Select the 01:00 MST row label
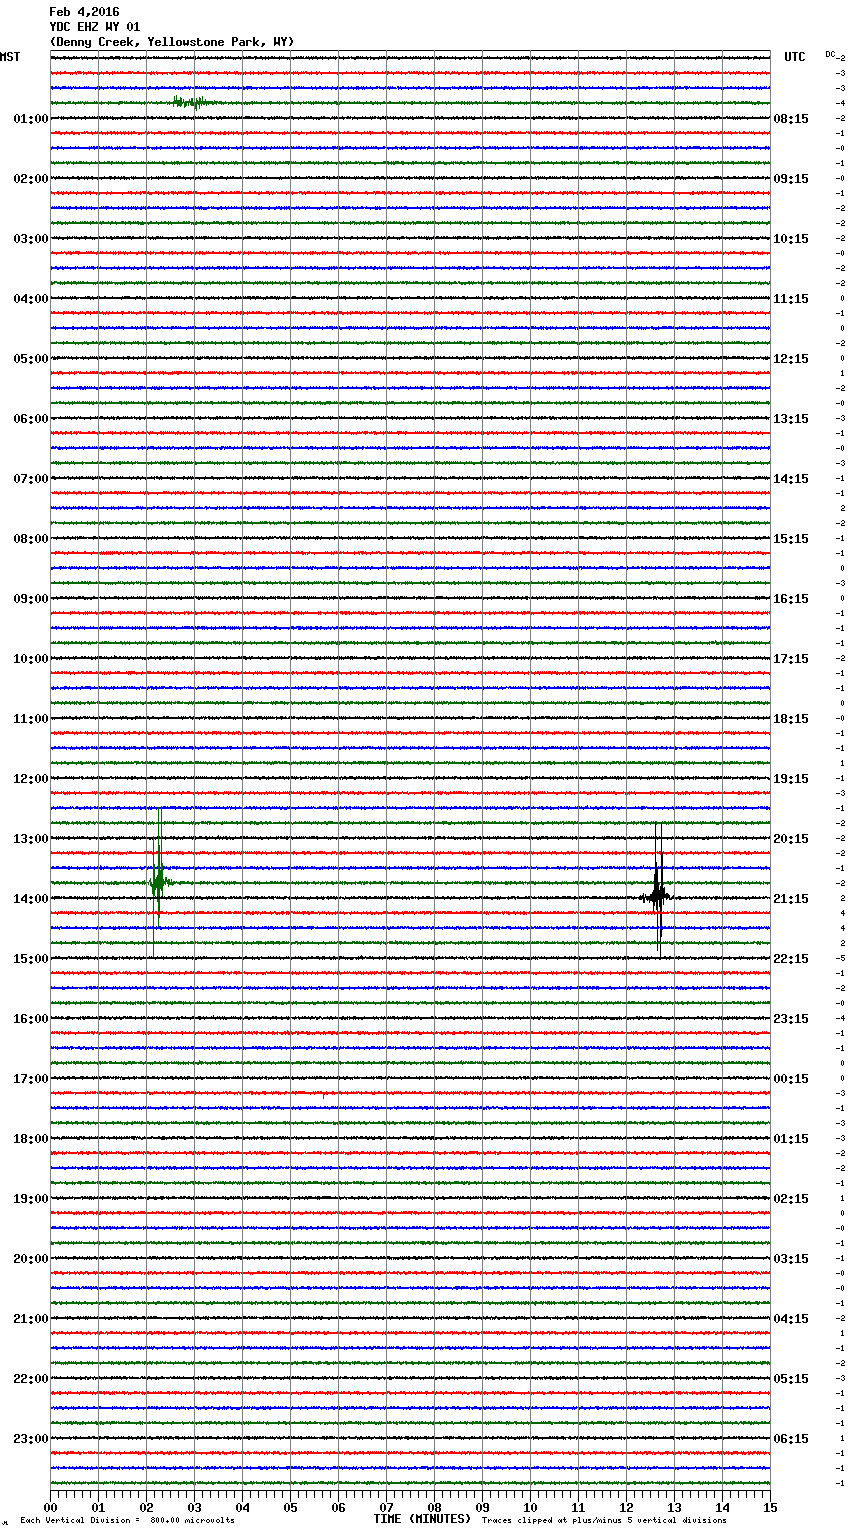 30,119
